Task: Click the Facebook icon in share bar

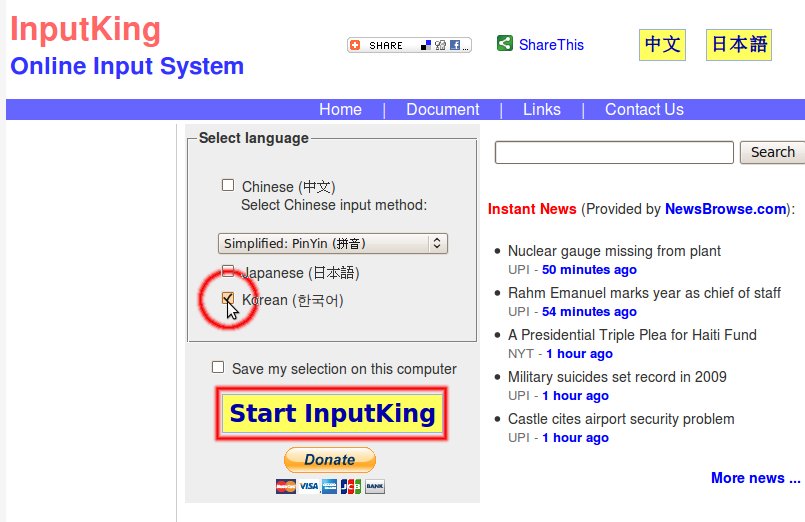Action: [x=455, y=45]
